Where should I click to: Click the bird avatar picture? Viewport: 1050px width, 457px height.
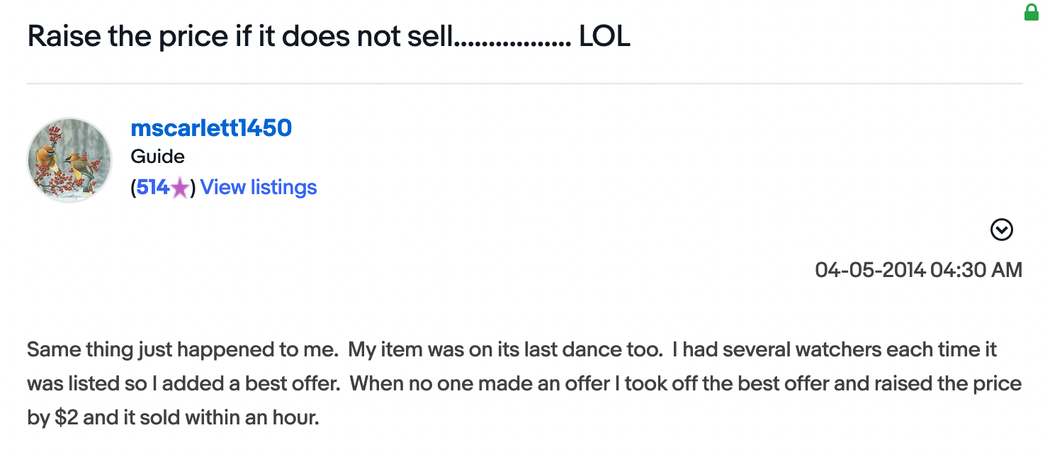coord(69,160)
